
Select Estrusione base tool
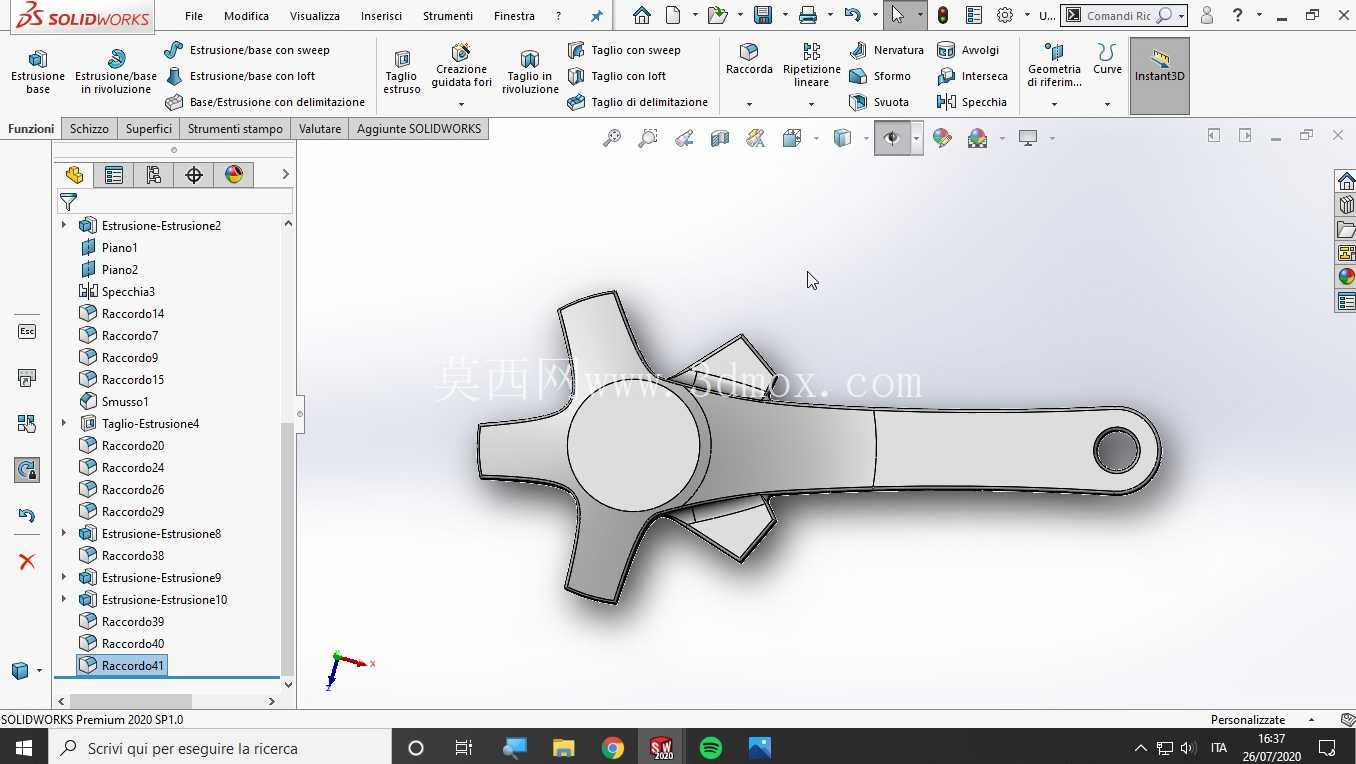click(x=38, y=71)
